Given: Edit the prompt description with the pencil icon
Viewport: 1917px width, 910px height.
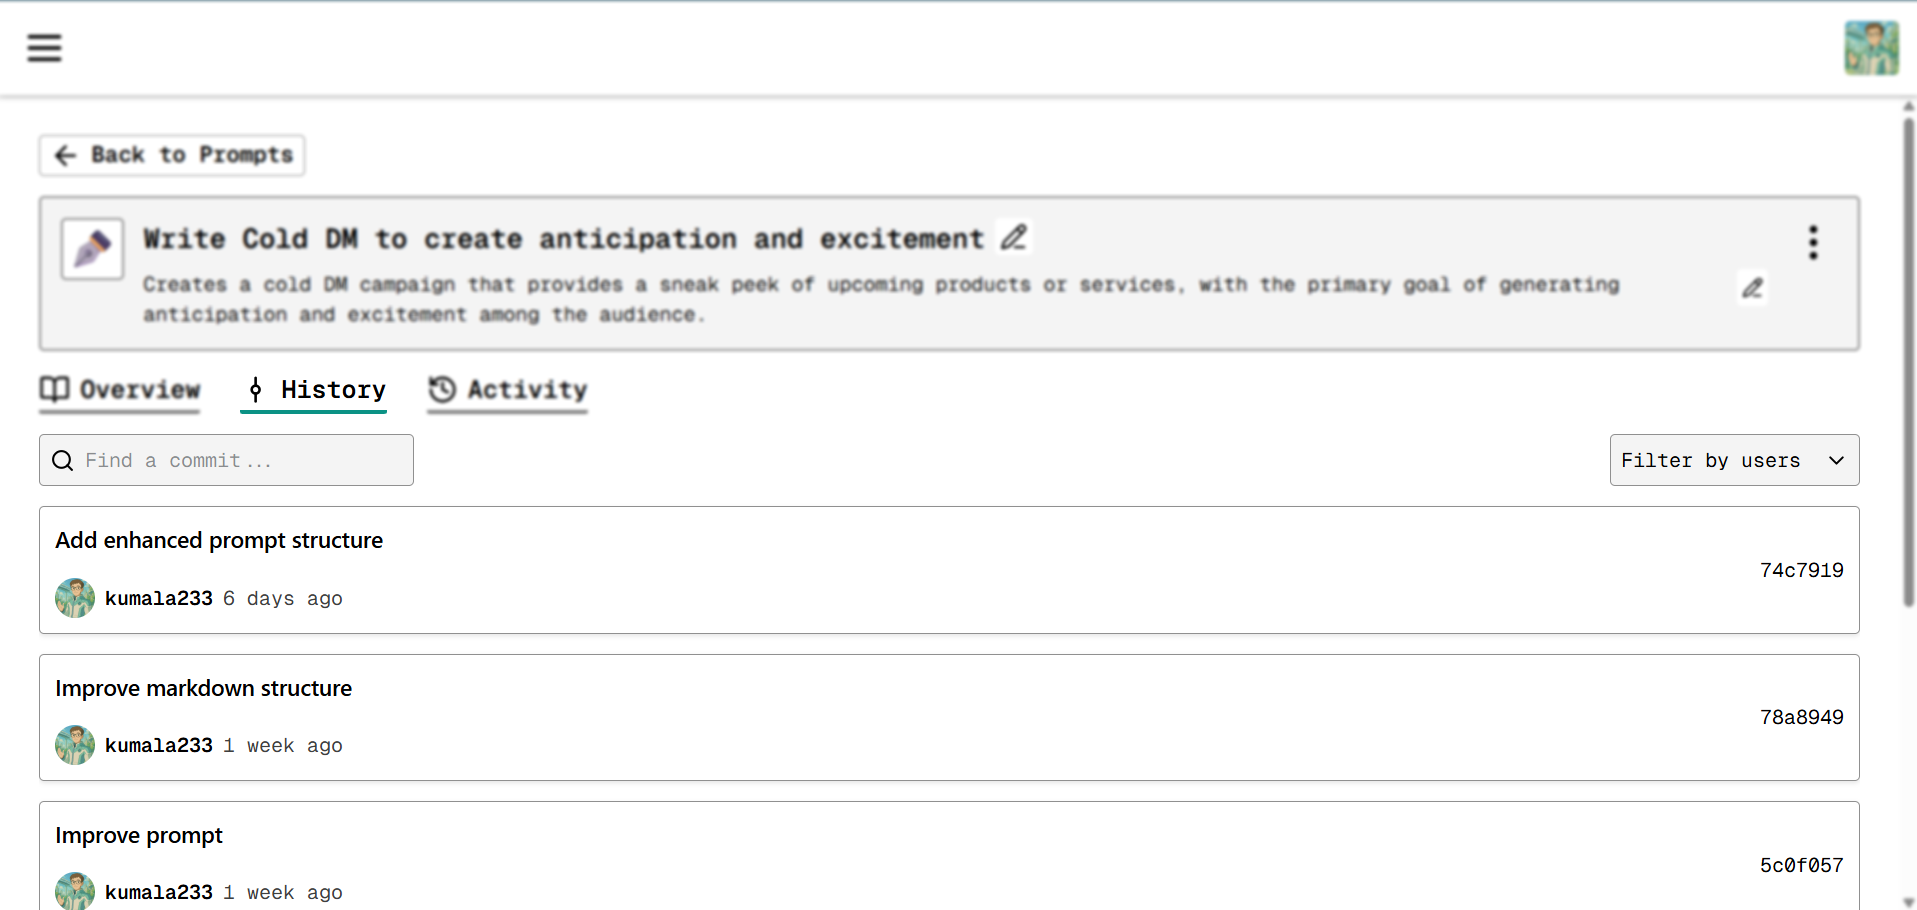Looking at the screenshot, I should (x=1753, y=288).
